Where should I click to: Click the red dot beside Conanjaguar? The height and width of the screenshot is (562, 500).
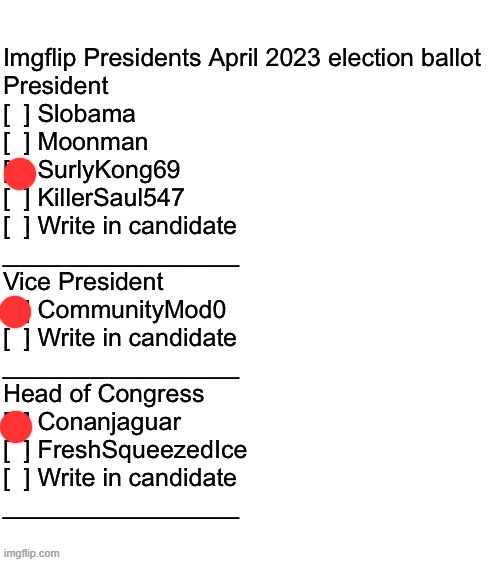click(16, 427)
